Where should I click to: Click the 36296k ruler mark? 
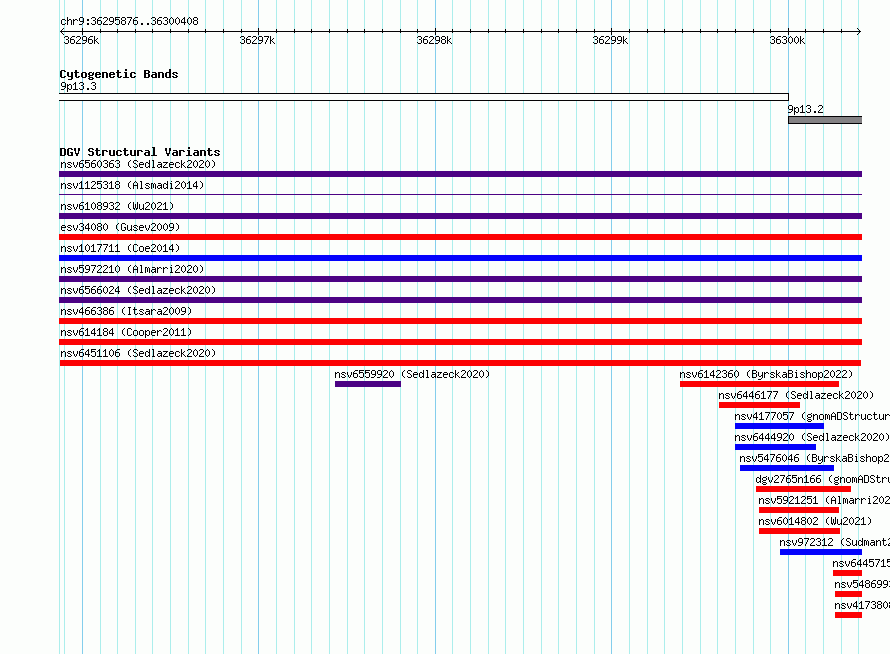81,40
